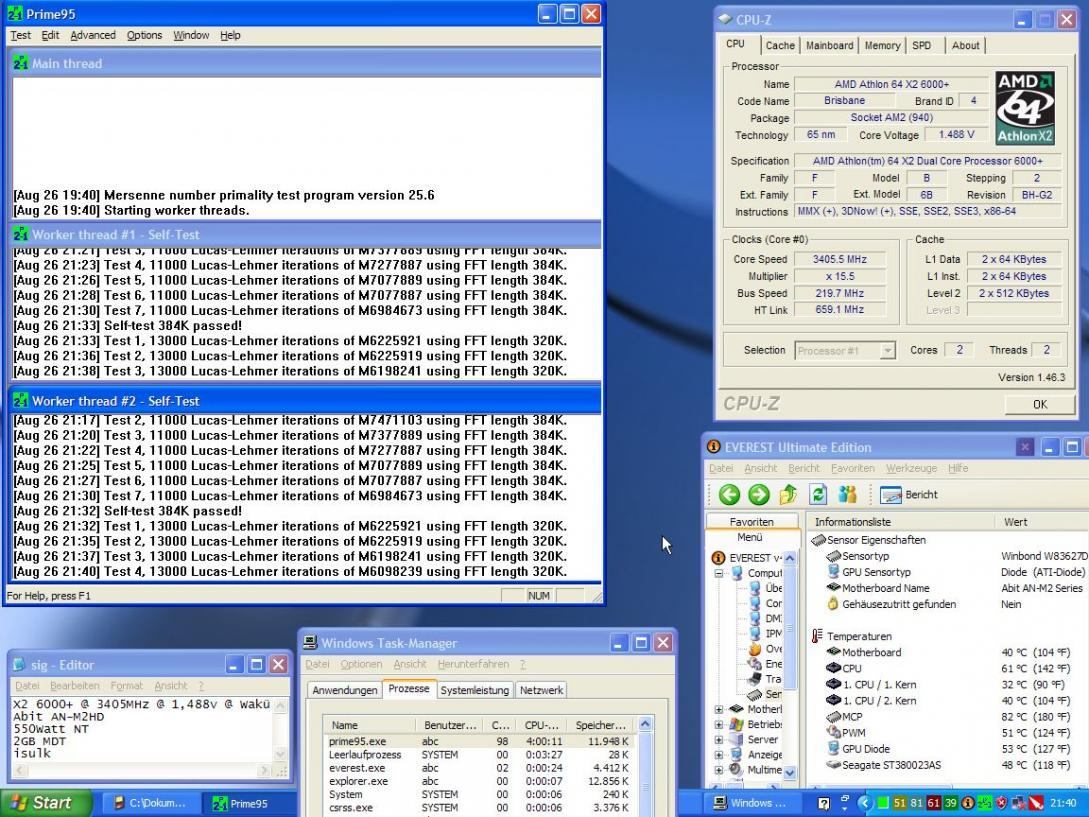Click the sig Editor vertical scrollbar
The image size is (1089, 817).
point(281,731)
